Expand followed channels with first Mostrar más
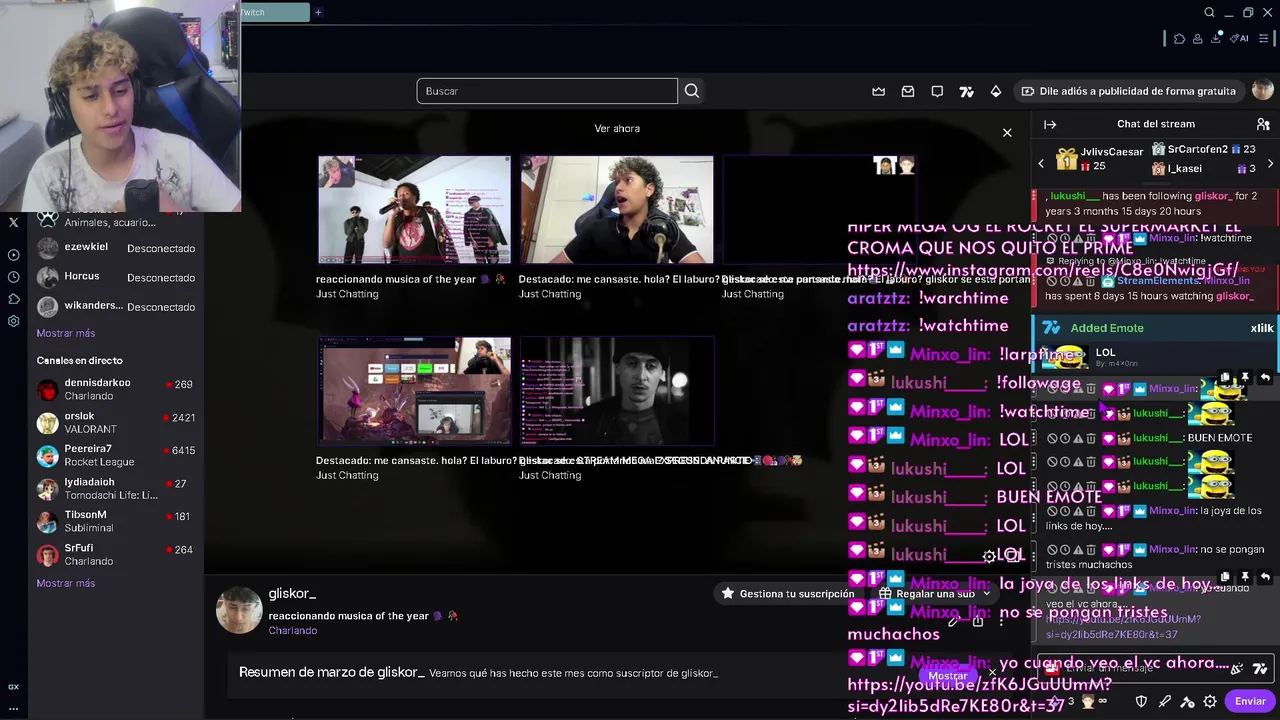Screen dimensions: 1280x720 (66, 333)
